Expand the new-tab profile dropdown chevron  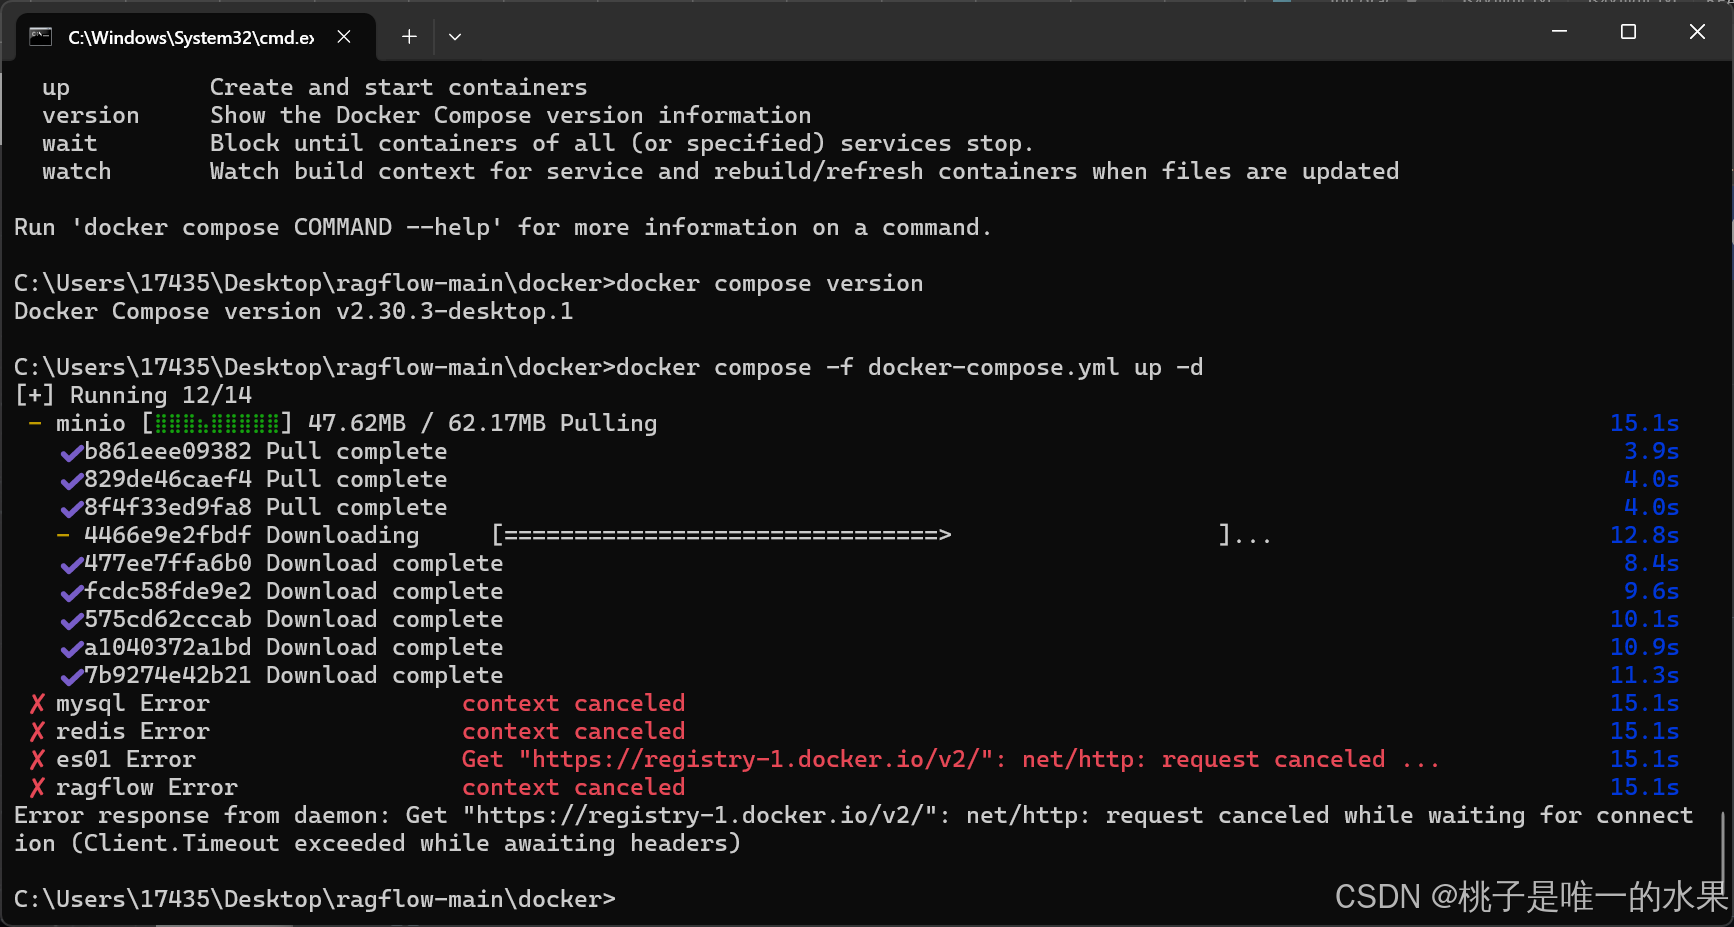tap(455, 37)
